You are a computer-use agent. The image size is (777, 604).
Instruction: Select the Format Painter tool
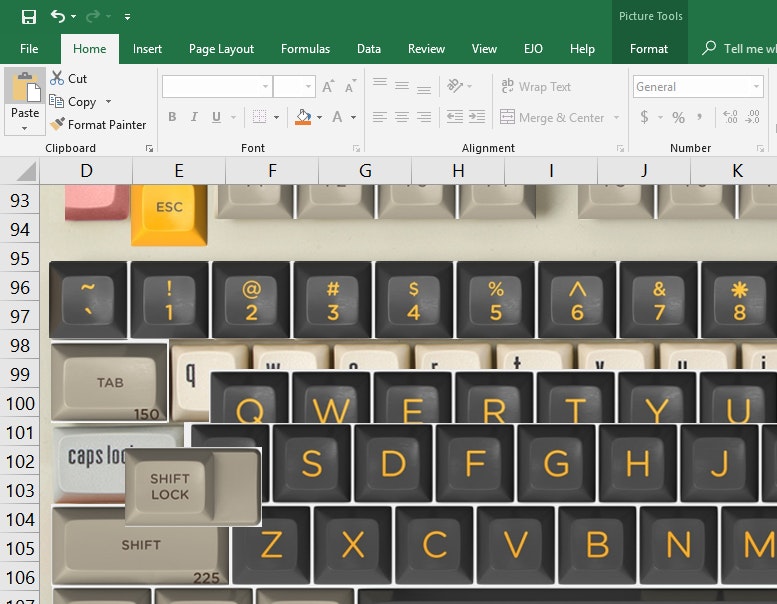(x=98, y=125)
